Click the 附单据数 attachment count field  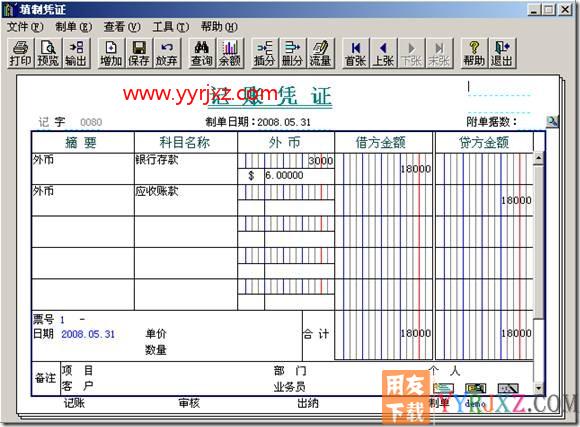pos(532,122)
